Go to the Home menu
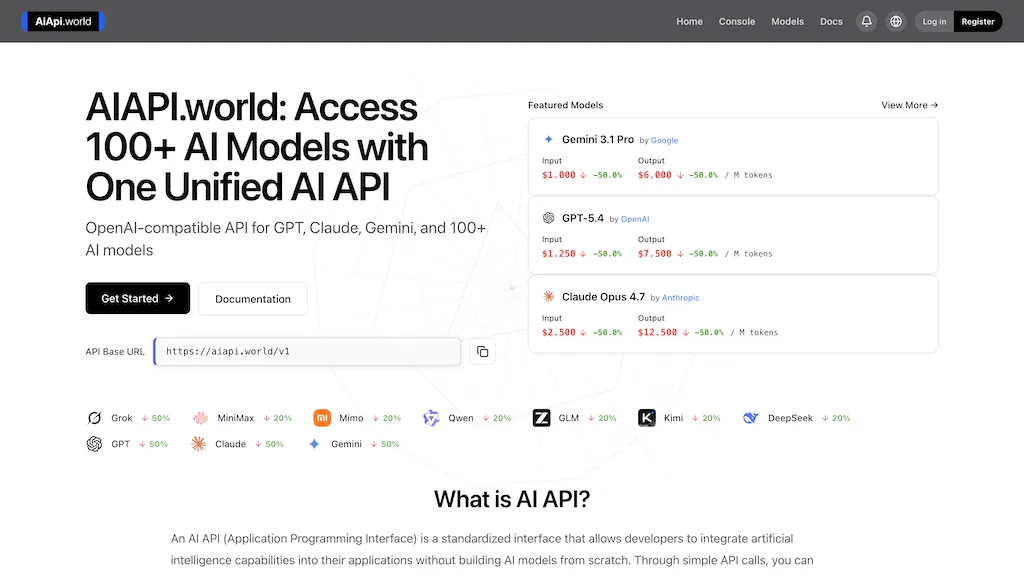 689,22
